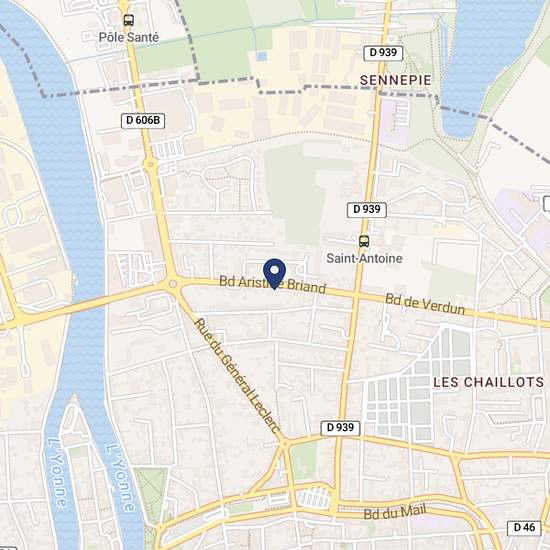Click the Saint-Antoine stop name
This screenshot has width=550, height=550.
coord(364,259)
